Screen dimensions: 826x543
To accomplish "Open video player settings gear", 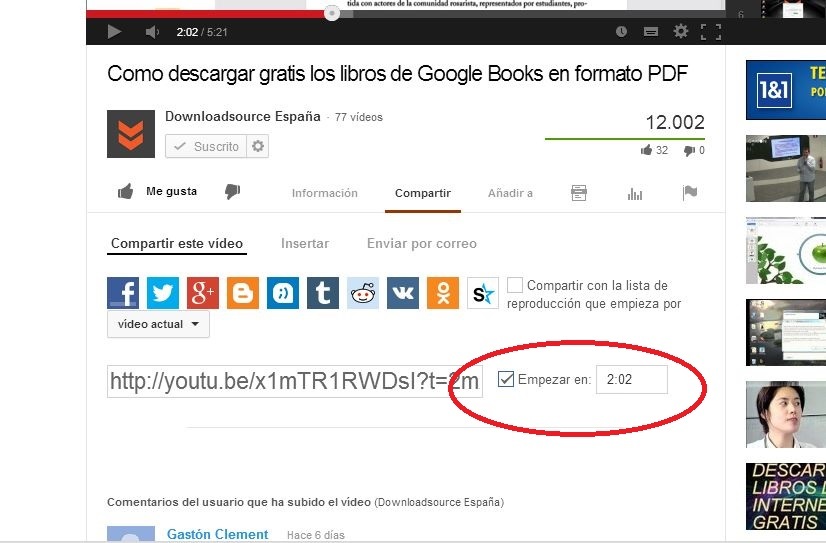I will point(681,32).
